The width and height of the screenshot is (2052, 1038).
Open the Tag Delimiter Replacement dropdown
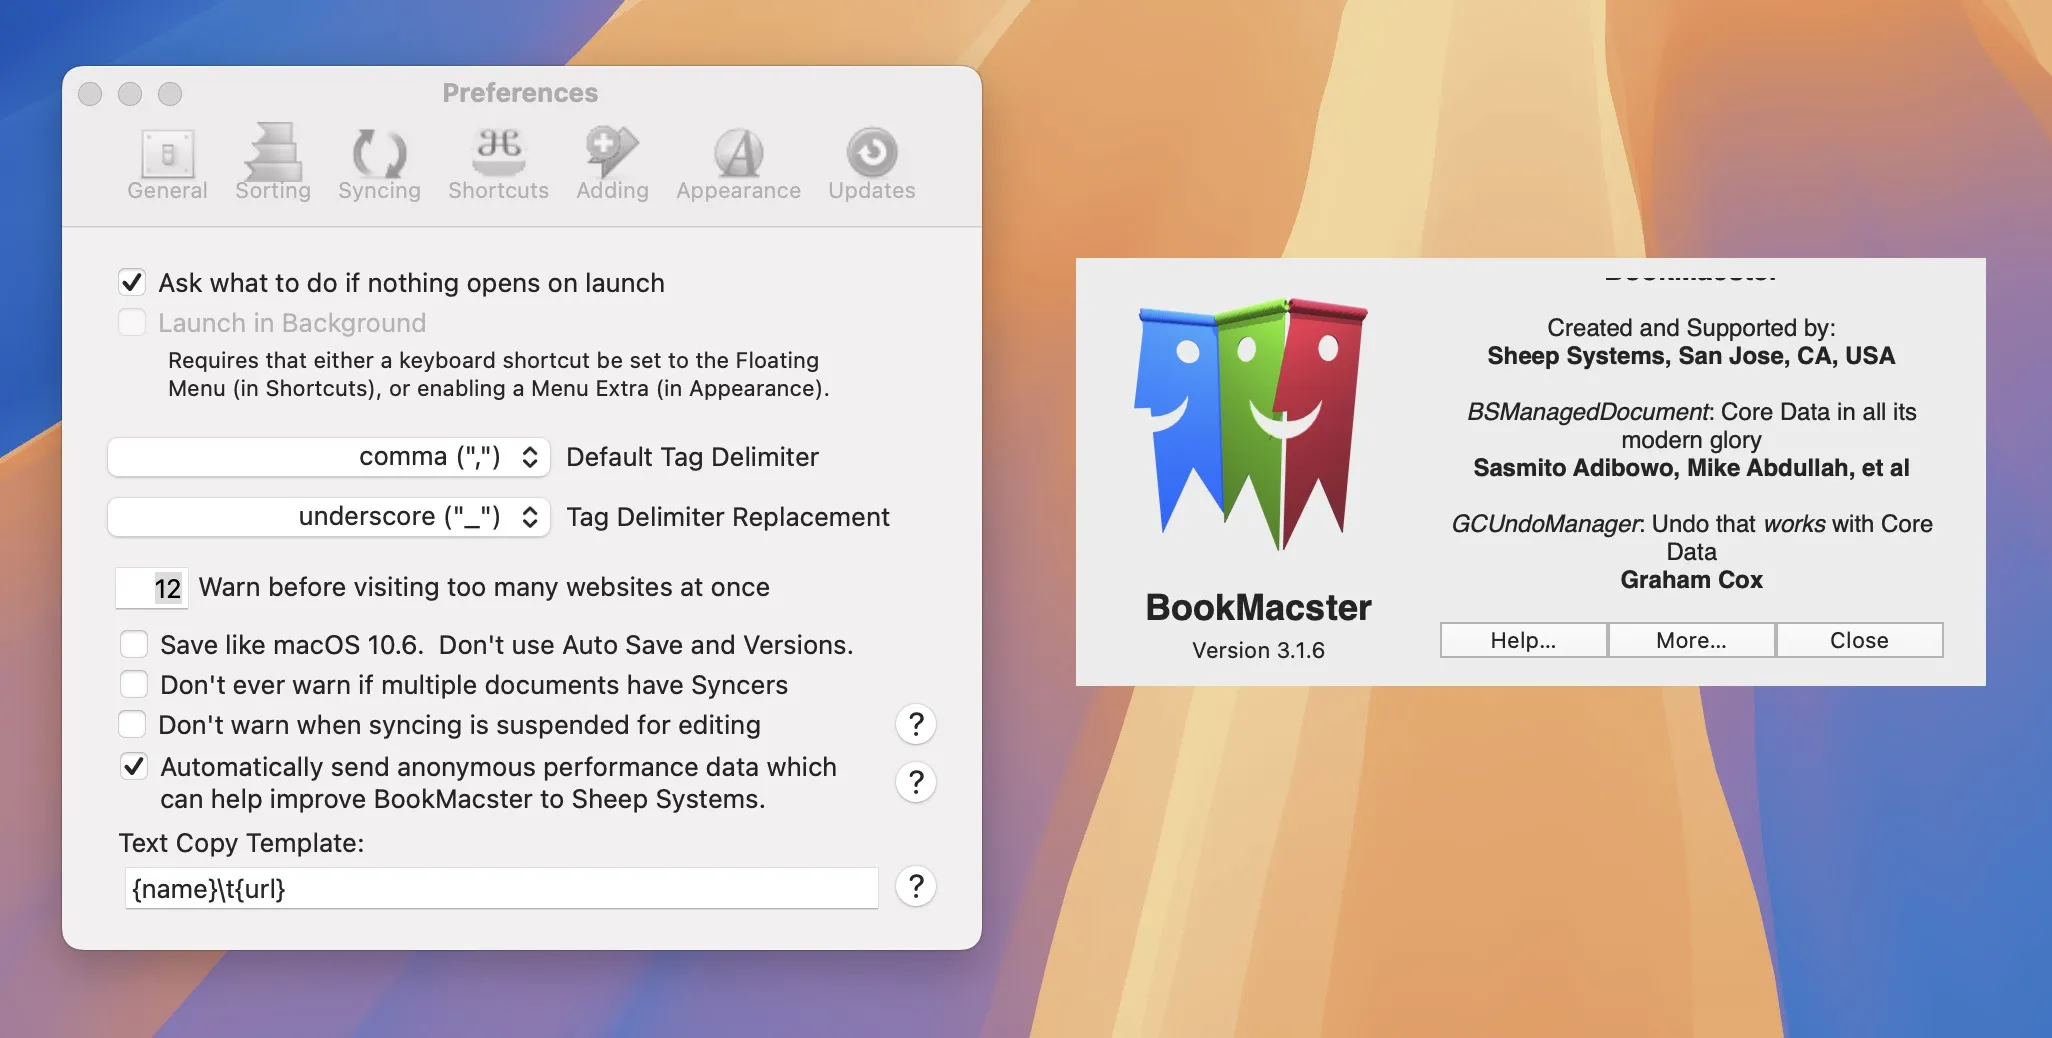coord(329,517)
